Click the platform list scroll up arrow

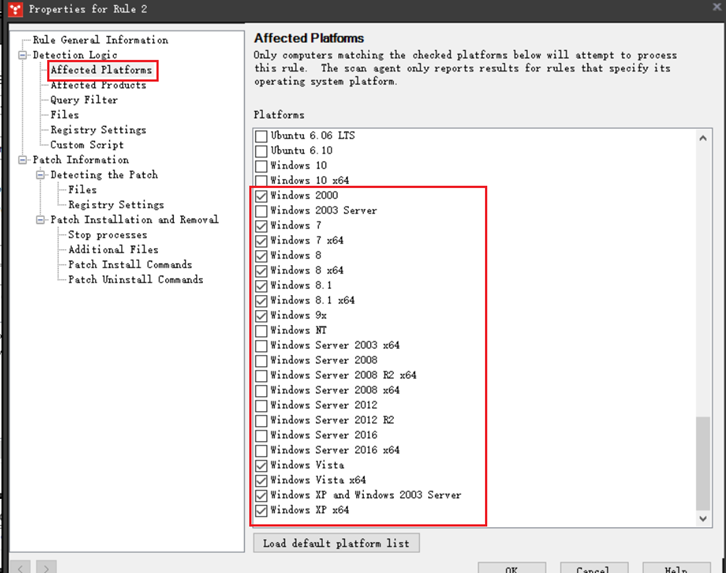703,139
